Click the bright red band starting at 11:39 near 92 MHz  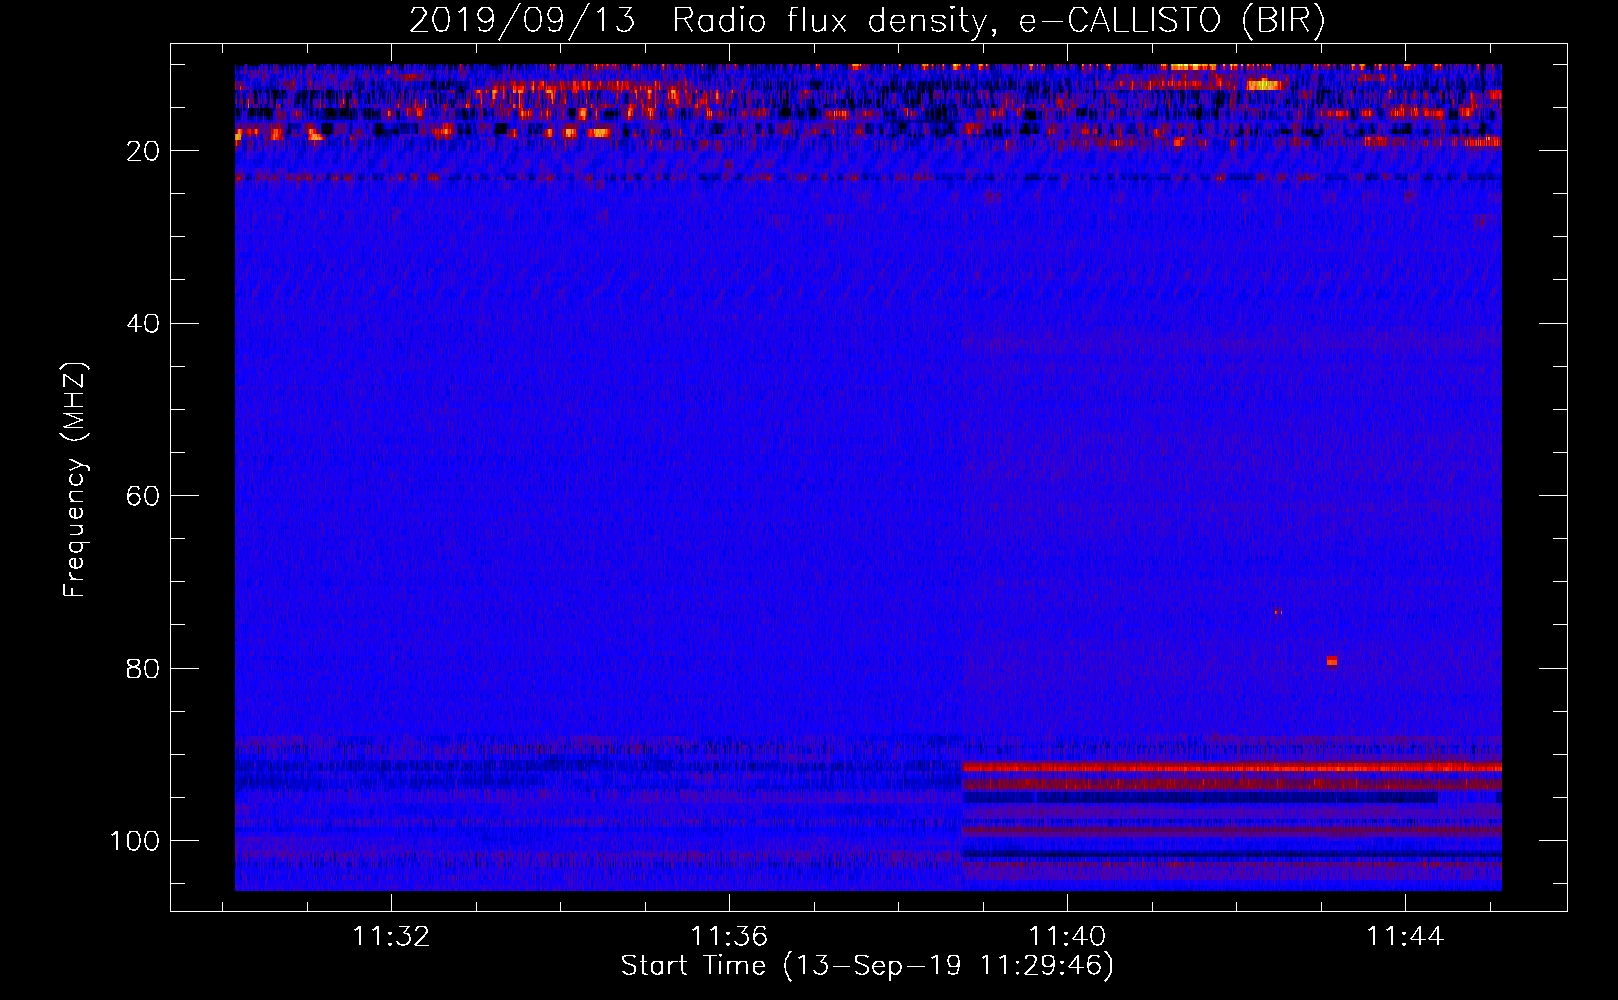[1231, 767]
